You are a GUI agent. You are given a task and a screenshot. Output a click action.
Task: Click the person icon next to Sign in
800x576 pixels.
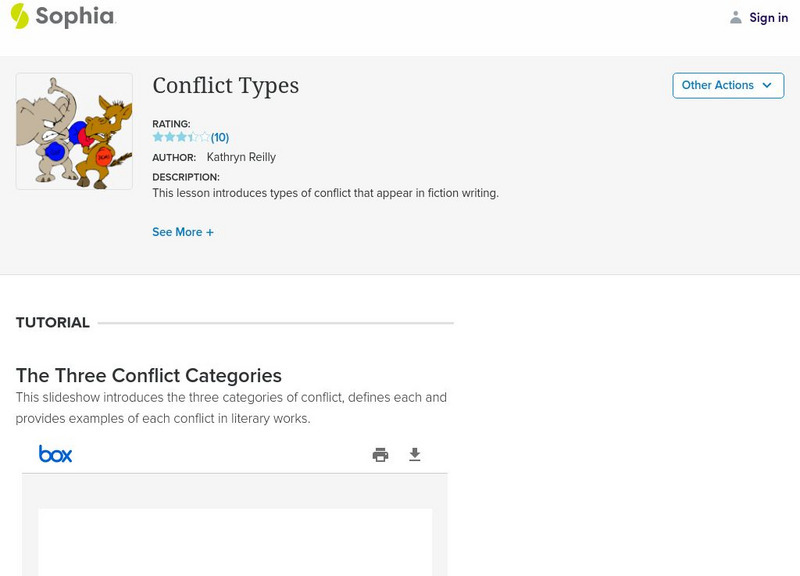click(x=734, y=17)
